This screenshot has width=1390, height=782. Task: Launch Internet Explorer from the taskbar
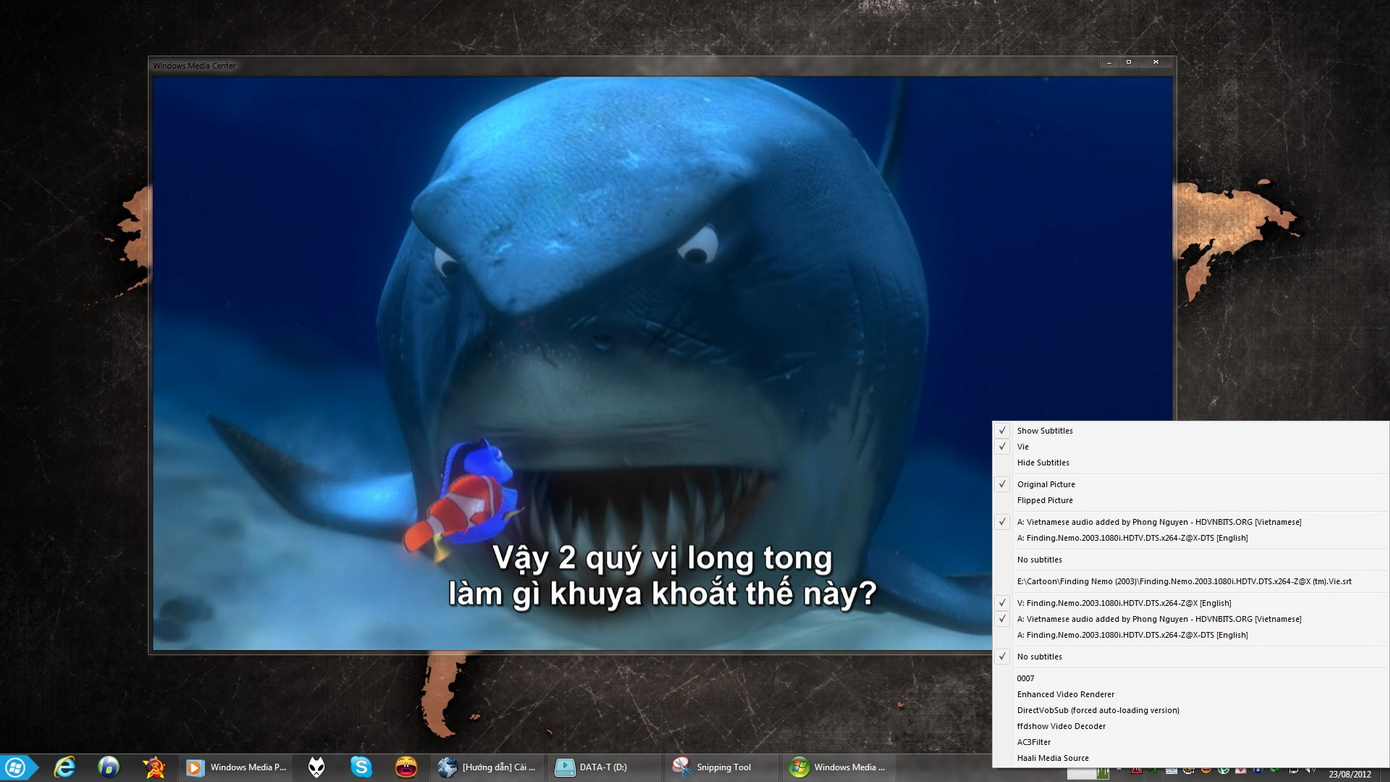click(x=65, y=767)
